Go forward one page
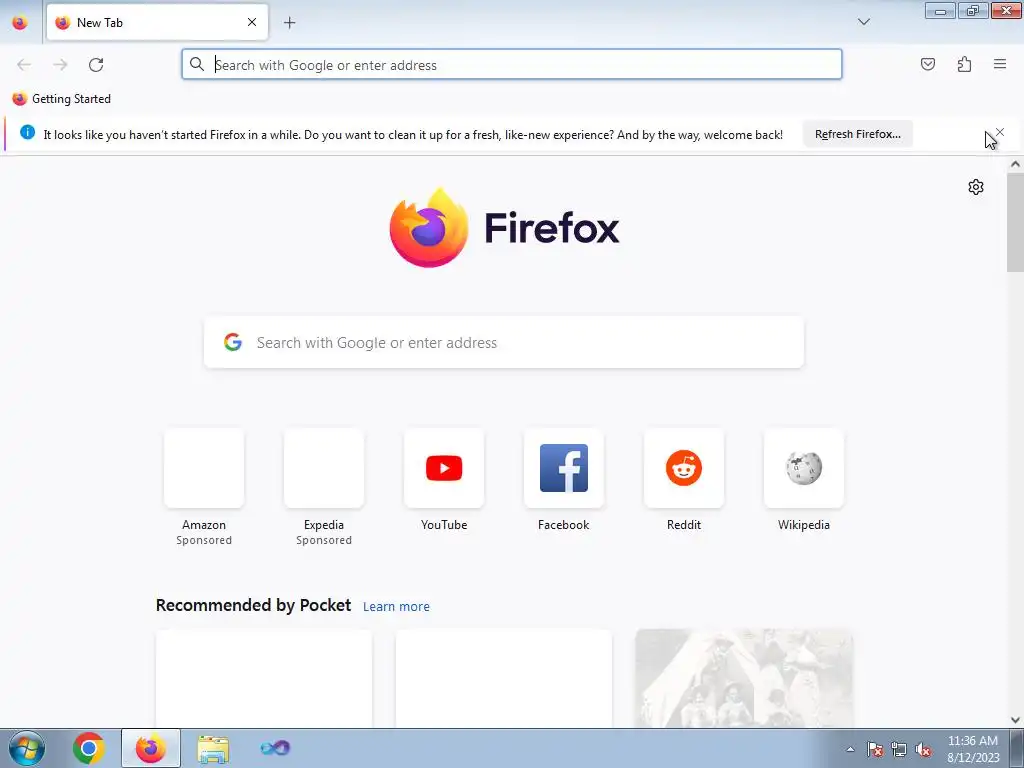 point(60,65)
